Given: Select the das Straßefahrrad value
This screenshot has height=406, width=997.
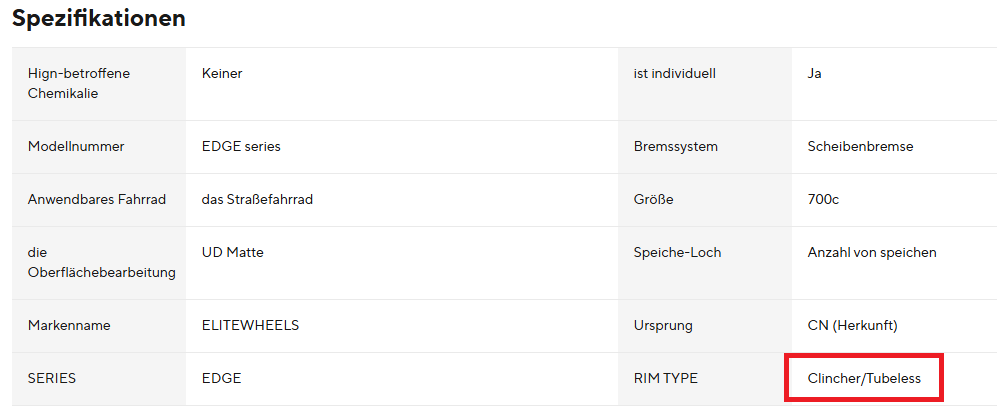Looking at the screenshot, I should point(257,200).
